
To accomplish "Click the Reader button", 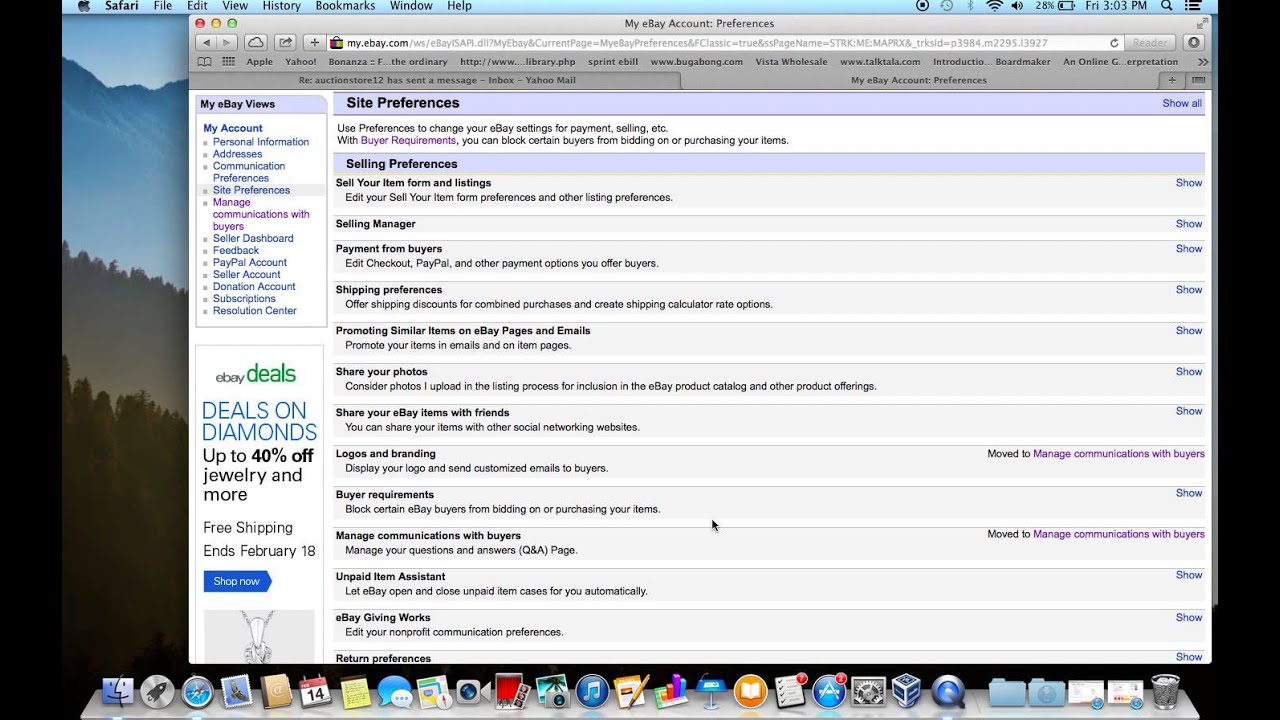I will click(x=1149, y=43).
